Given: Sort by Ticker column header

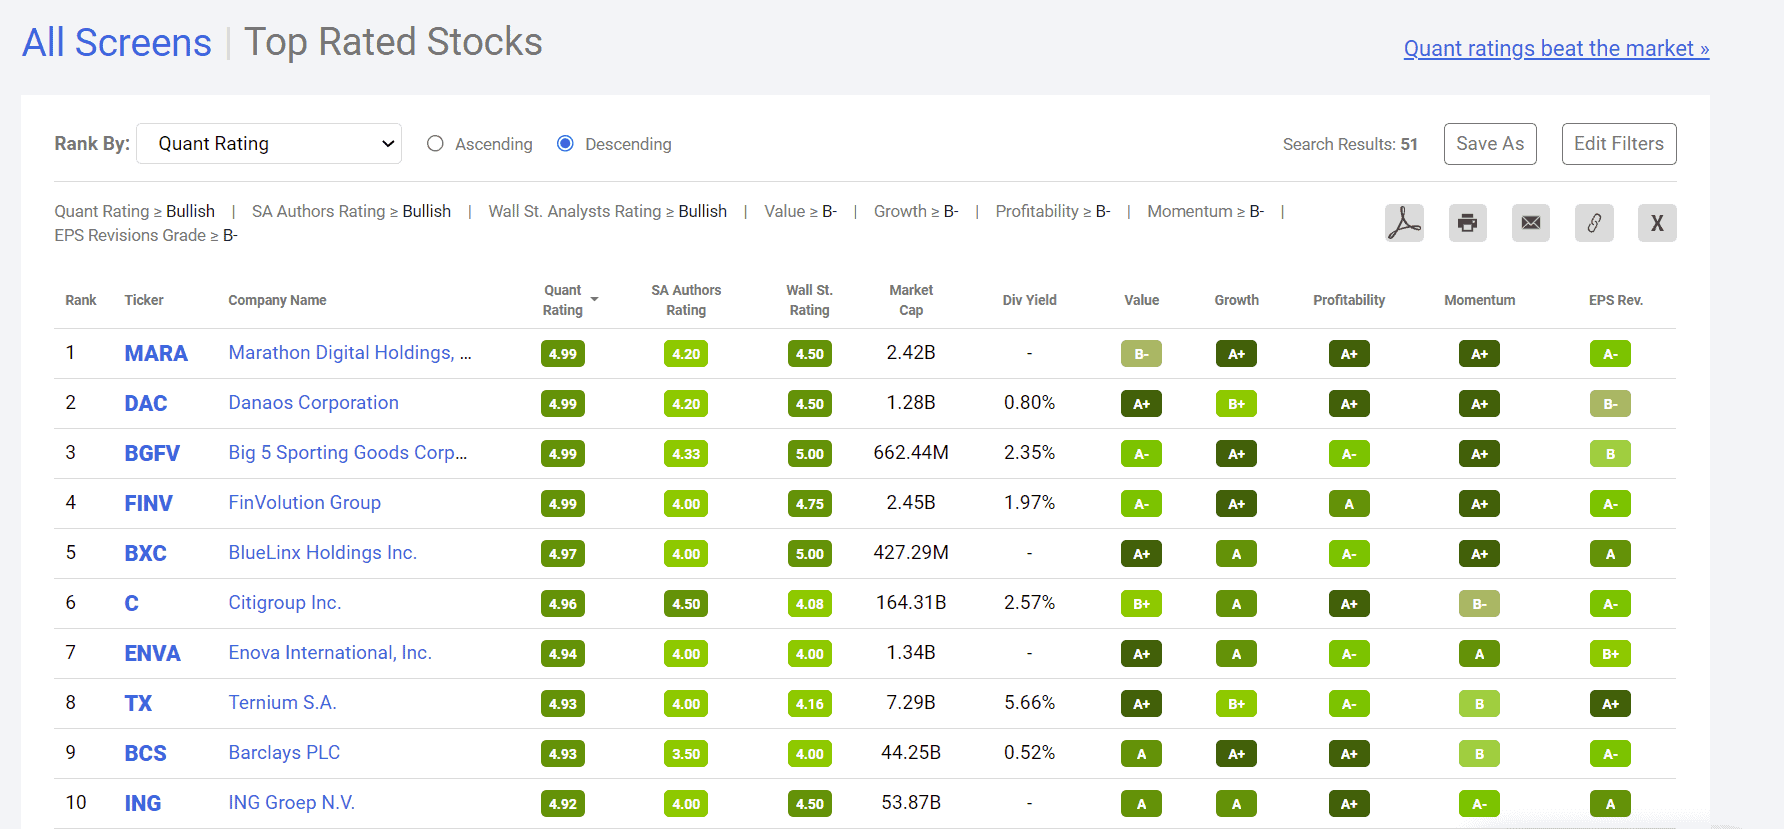Looking at the screenshot, I should pos(144,300).
